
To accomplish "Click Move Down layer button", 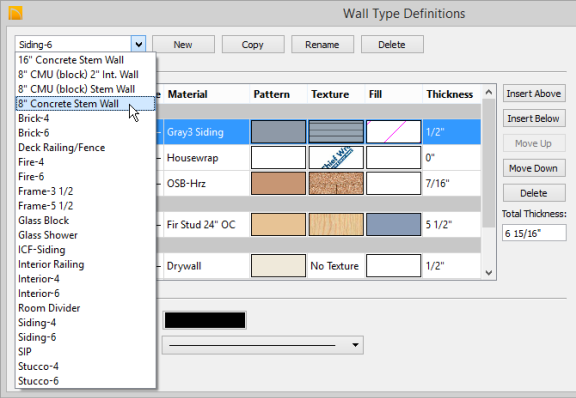I will pyautogui.click(x=534, y=168).
